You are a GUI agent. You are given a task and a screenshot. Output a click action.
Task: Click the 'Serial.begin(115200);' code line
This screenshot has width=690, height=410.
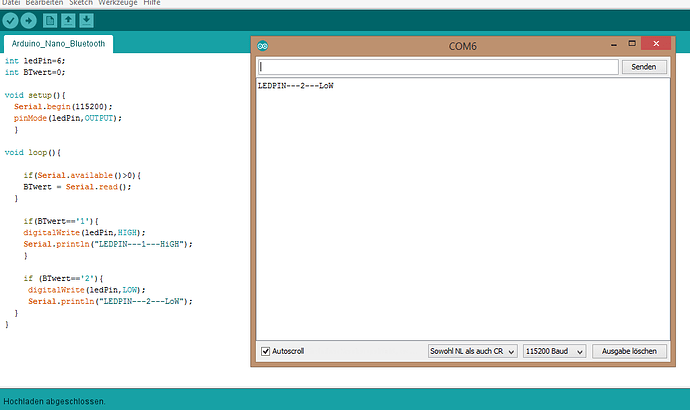click(x=63, y=106)
